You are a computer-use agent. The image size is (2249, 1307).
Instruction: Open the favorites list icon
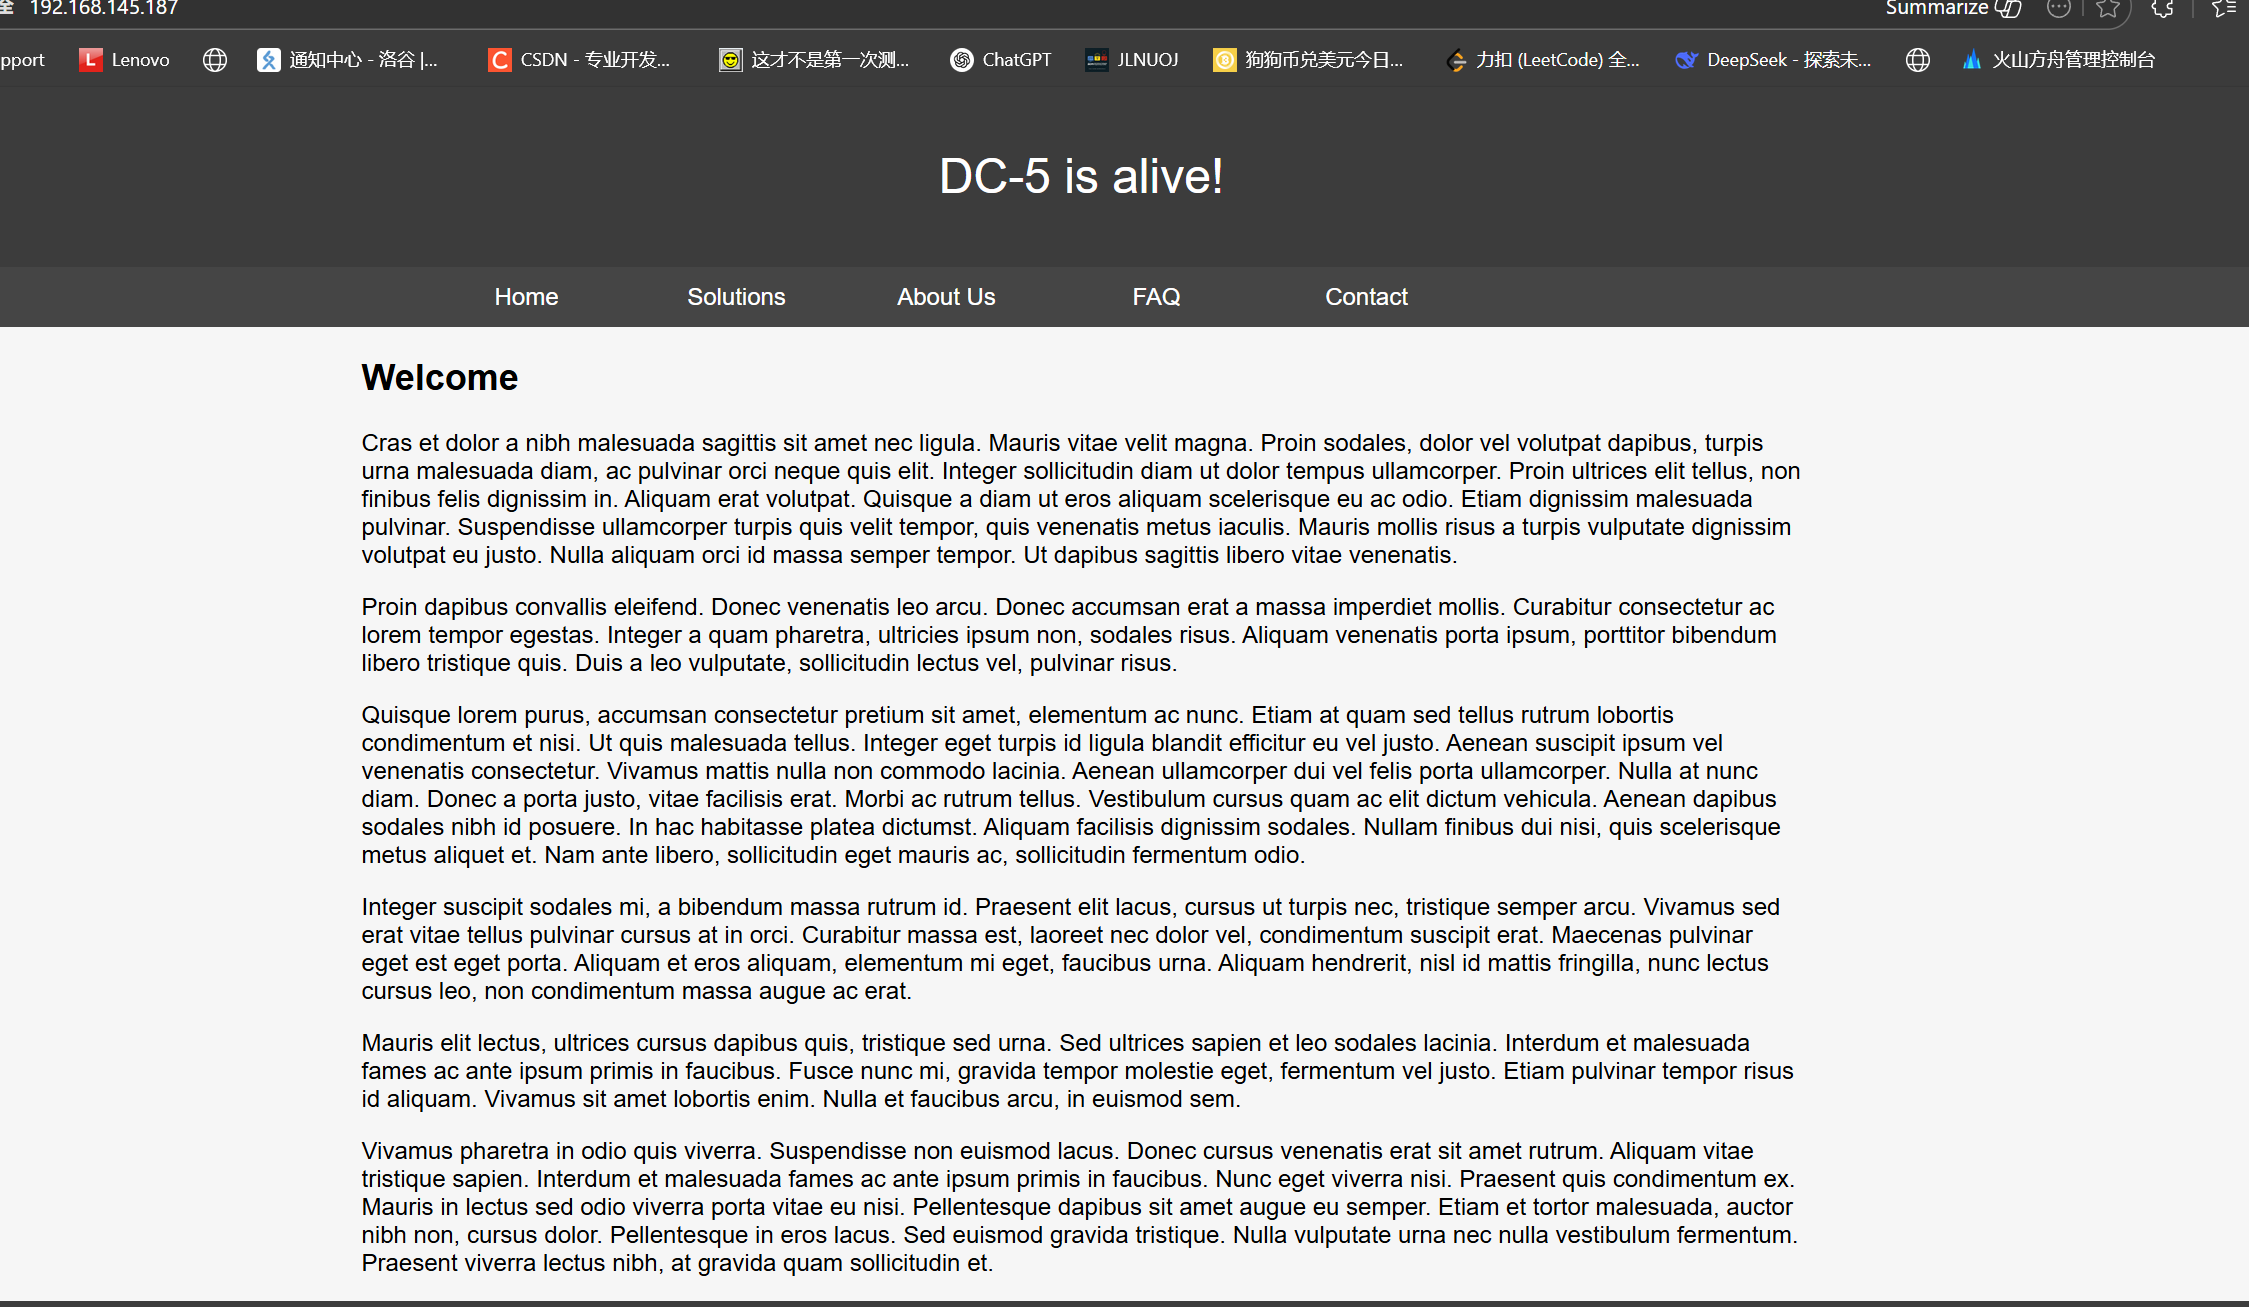pos(2224,9)
